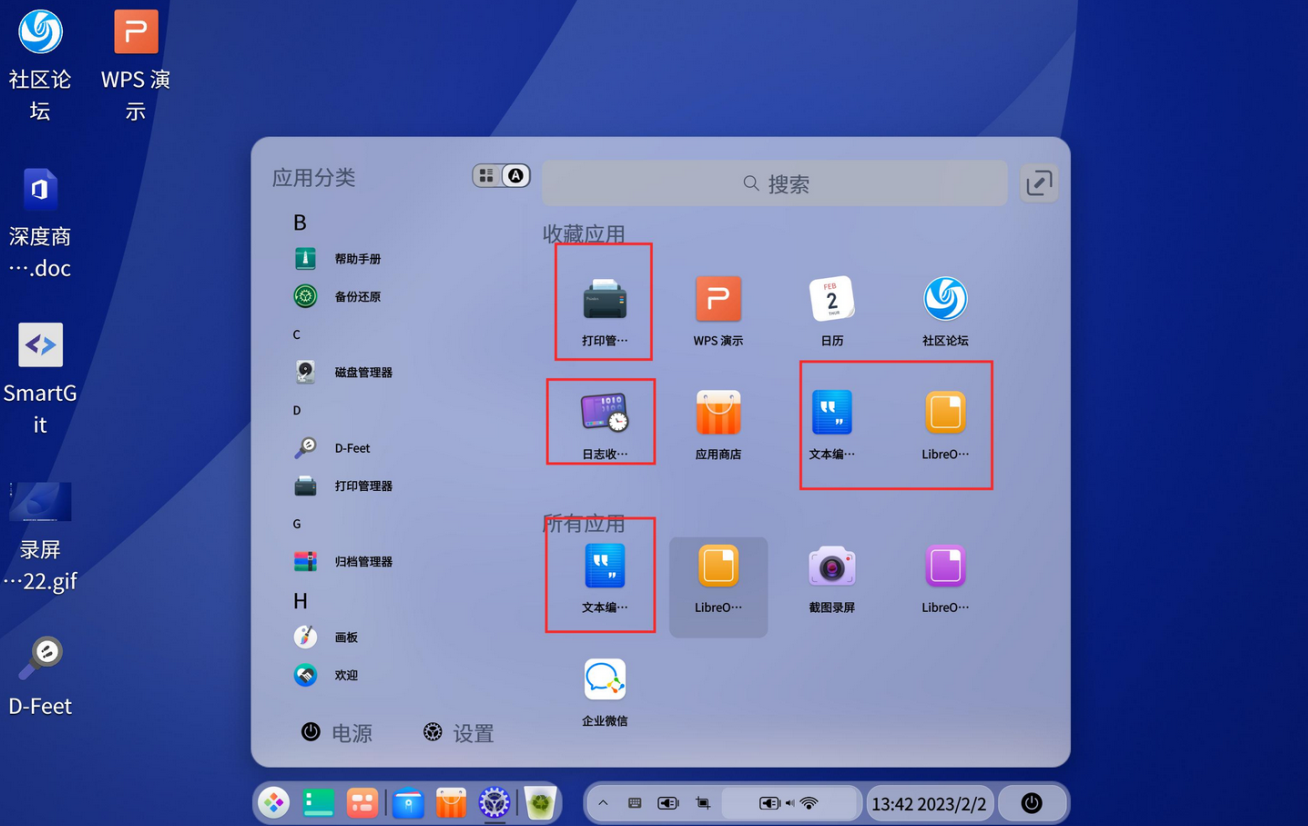Screen dimensions: 1308x826
Task: Open WPS 演示 desktop shortcut
Action: pos(136,64)
